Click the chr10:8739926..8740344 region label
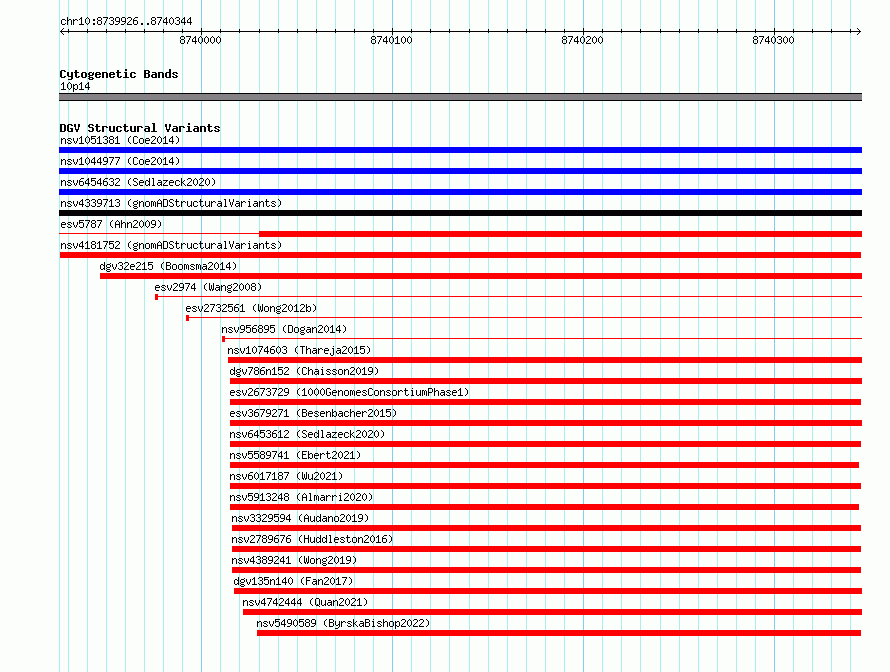This screenshot has width=890, height=672. click(126, 21)
